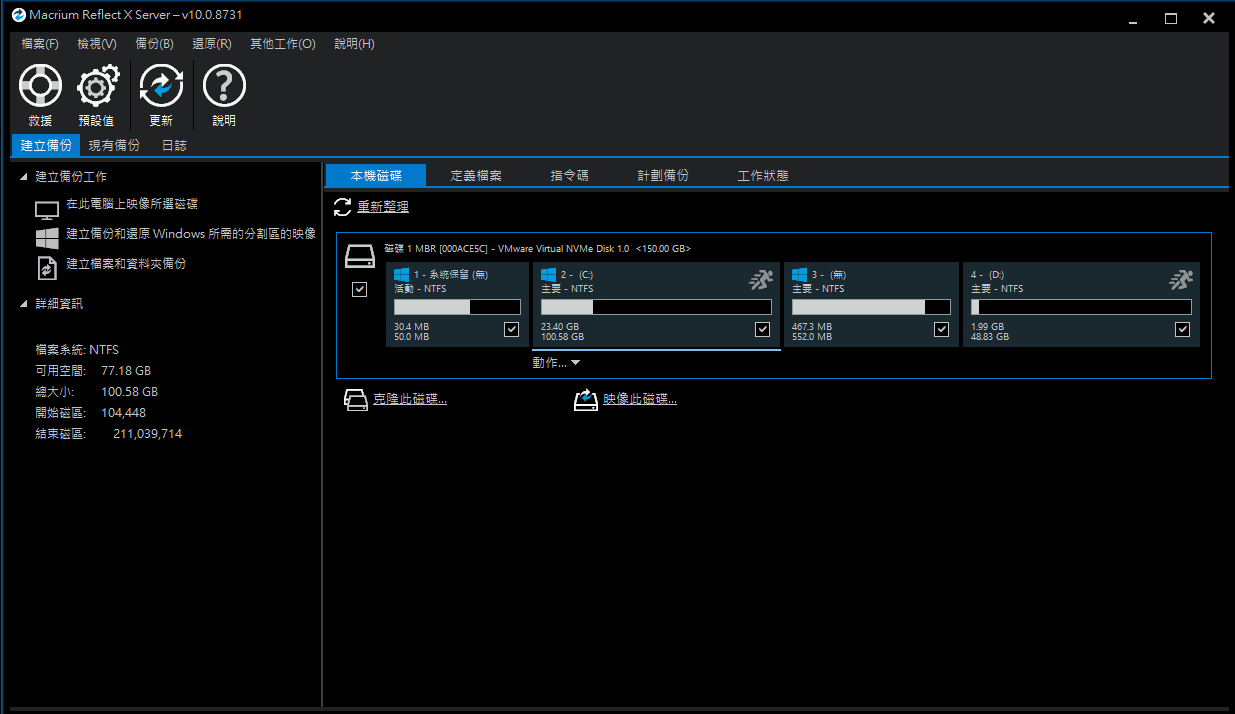Collapse the 詳細資訊 details section
The height and width of the screenshot is (714, 1235).
tap(24, 304)
